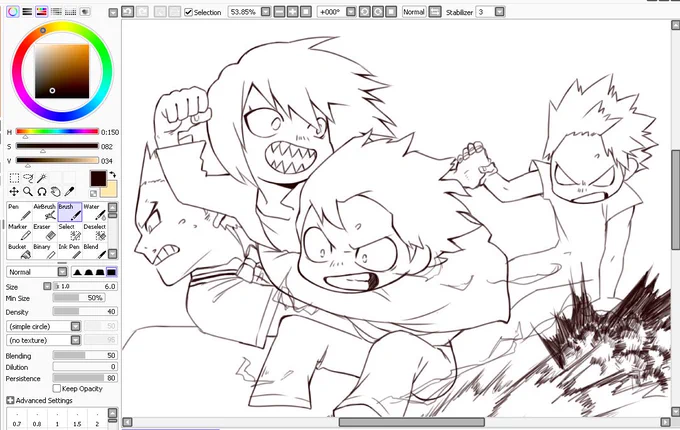
Task: Open the rotation angle dropdown
Action: tap(351, 12)
